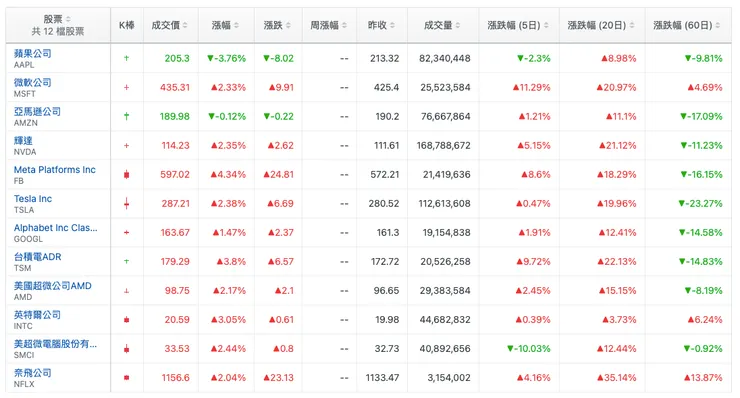This screenshot has height=398, width=740.
Task: Select Tesla 60-day value ▼-23.27%
Action: pyautogui.click(x=700, y=203)
